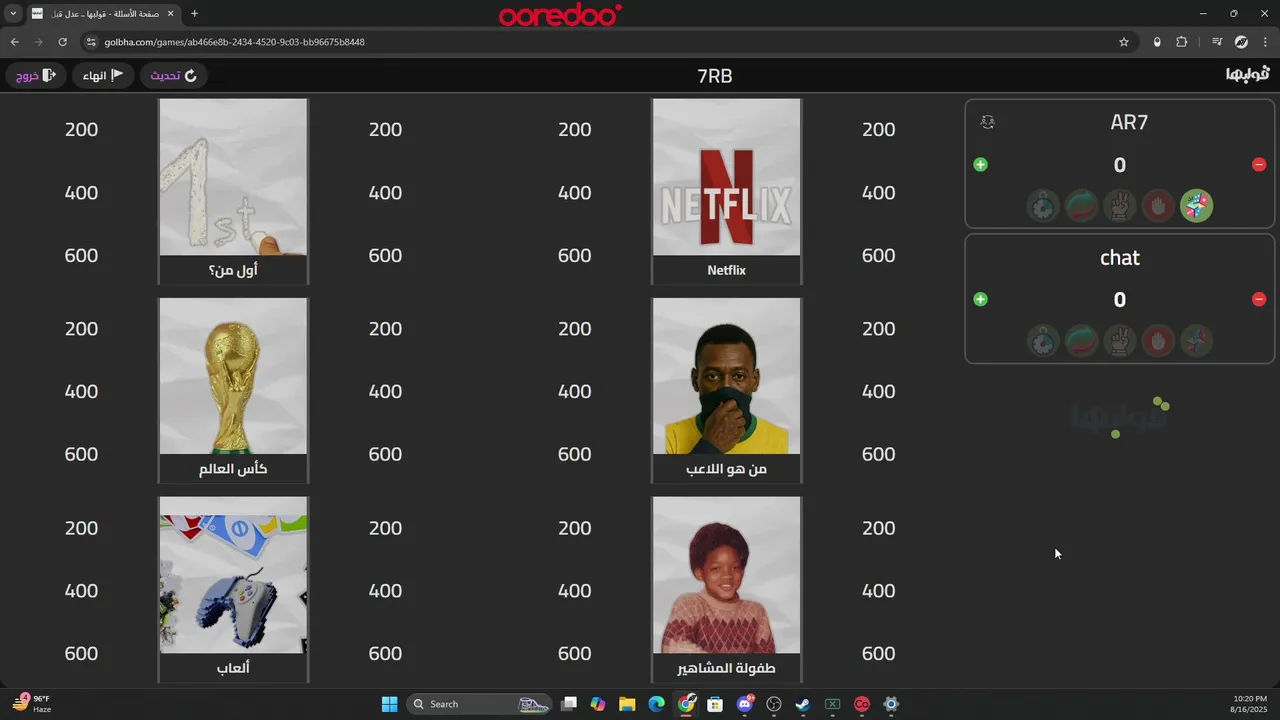Use chat team's stop hand lifeline icon
1280x720 pixels.
point(1158,341)
